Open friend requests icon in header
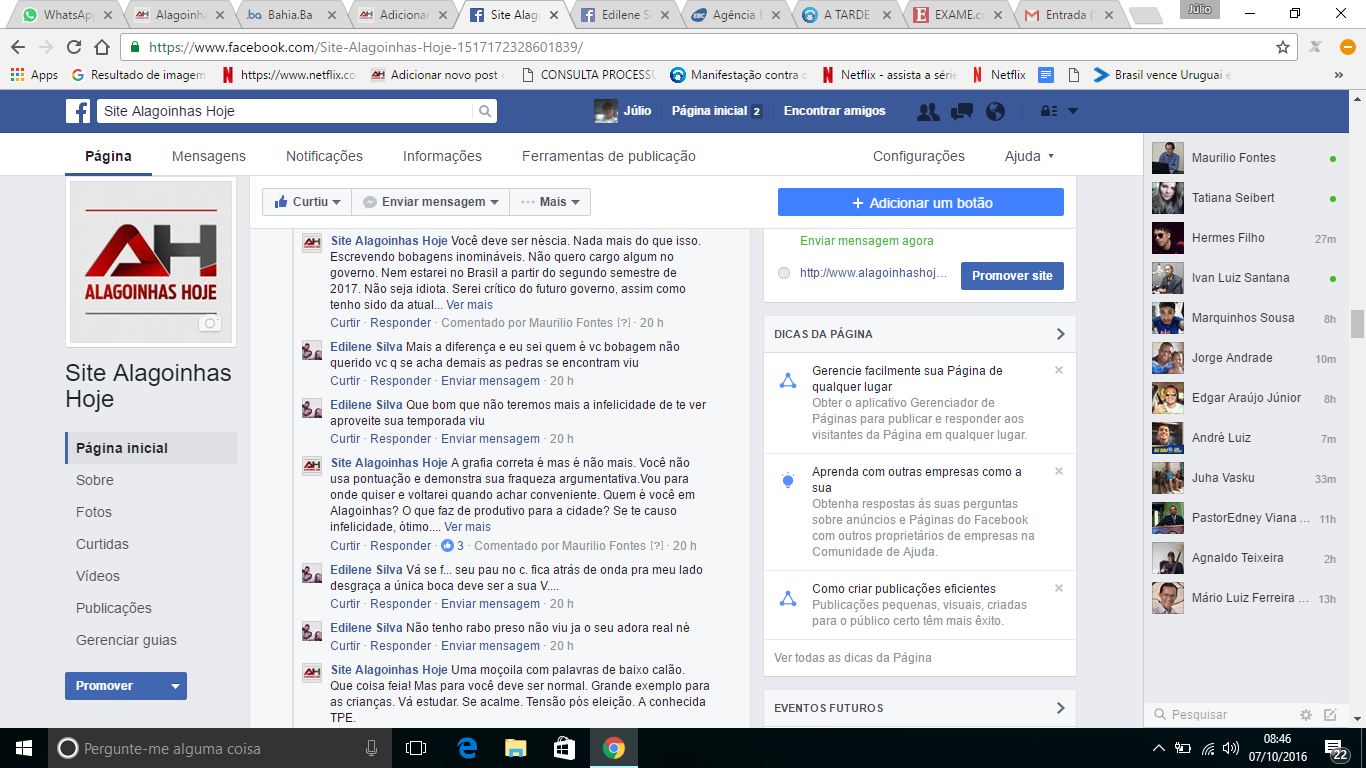 pos(928,111)
